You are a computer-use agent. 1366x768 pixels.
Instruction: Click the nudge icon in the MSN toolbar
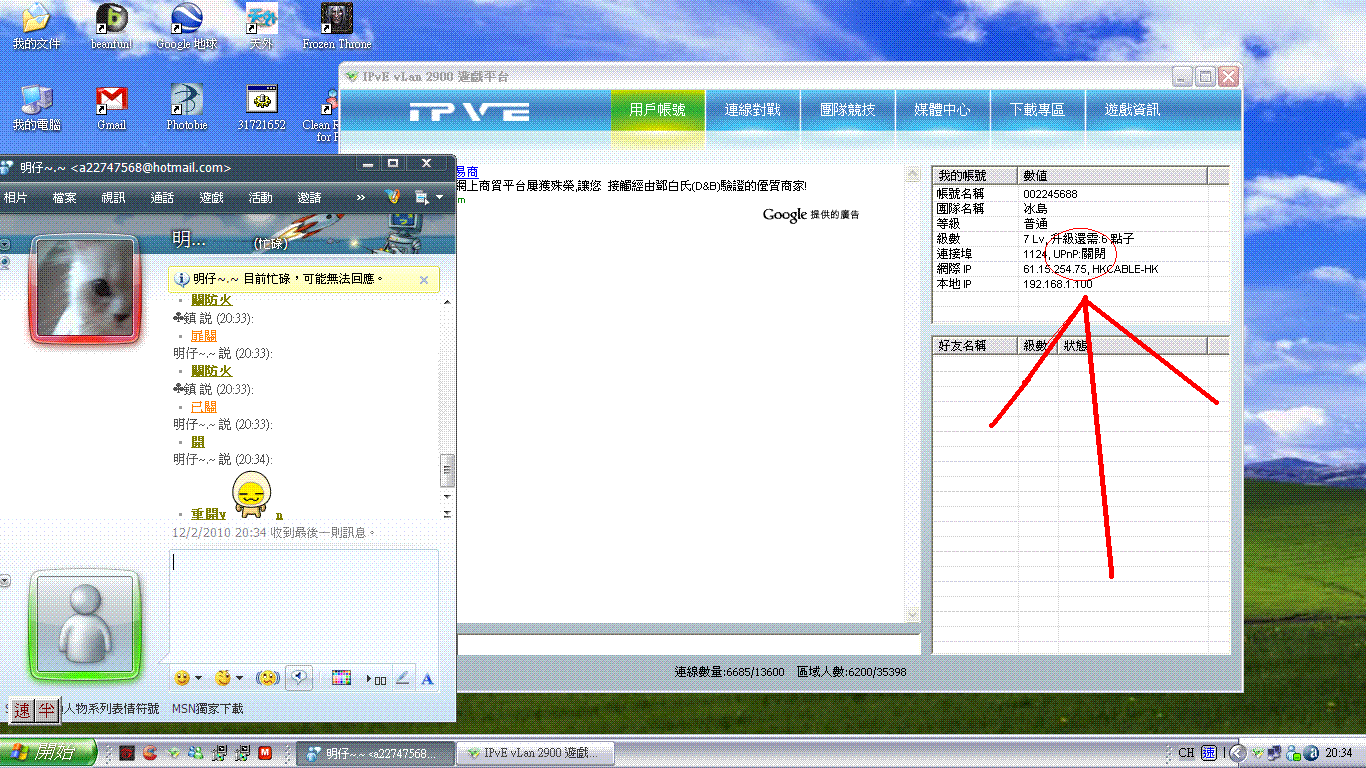267,678
